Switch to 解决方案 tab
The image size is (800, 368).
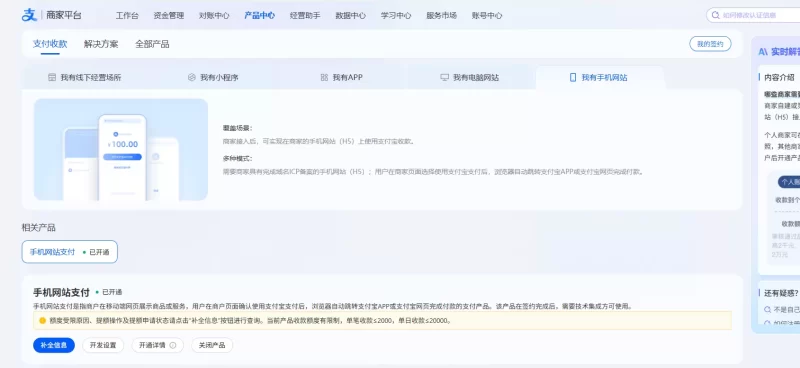[x=101, y=44]
